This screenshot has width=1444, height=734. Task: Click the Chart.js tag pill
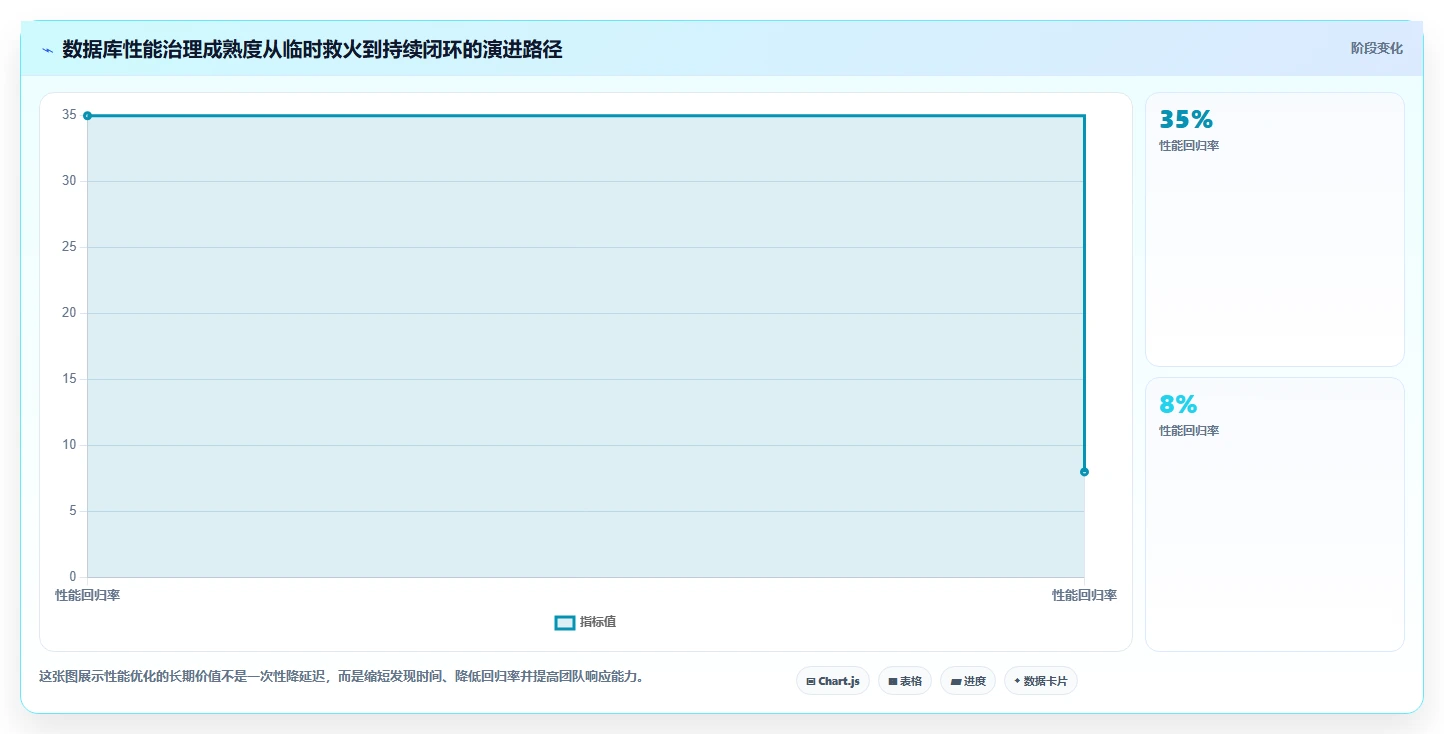click(833, 681)
